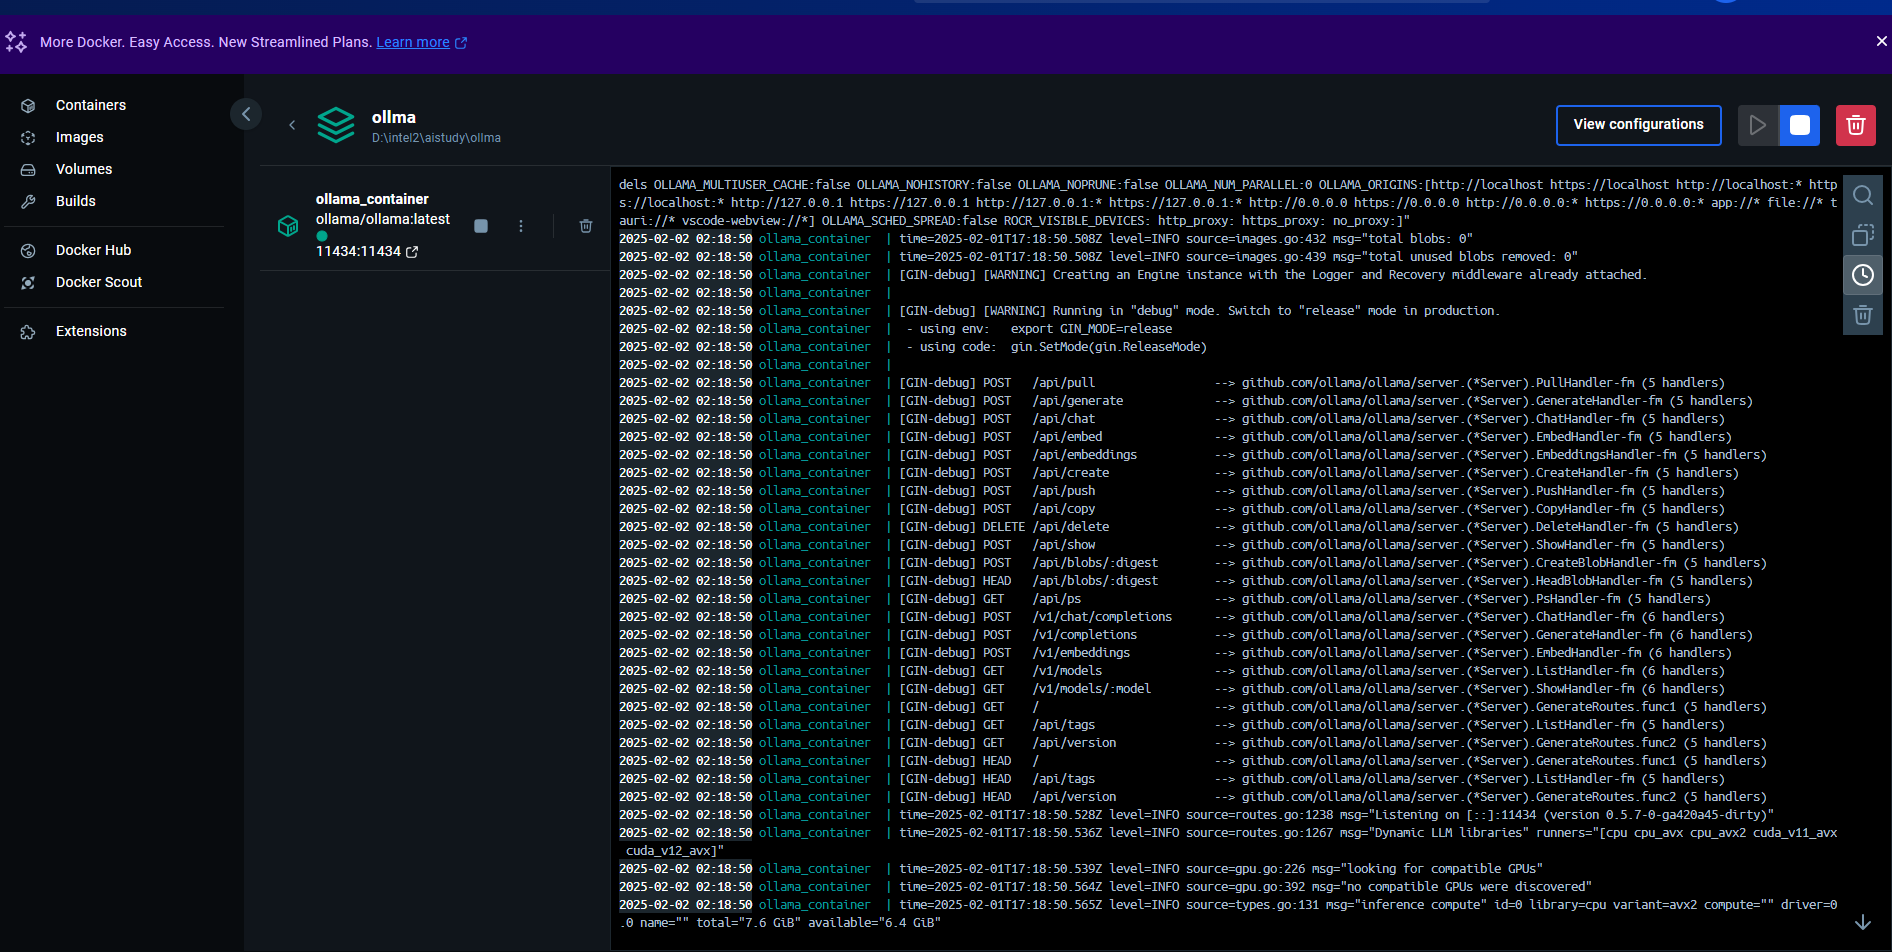Delete the ollma stack with the red trash button
Image resolution: width=1892 pixels, height=952 pixels.
tap(1856, 125)
